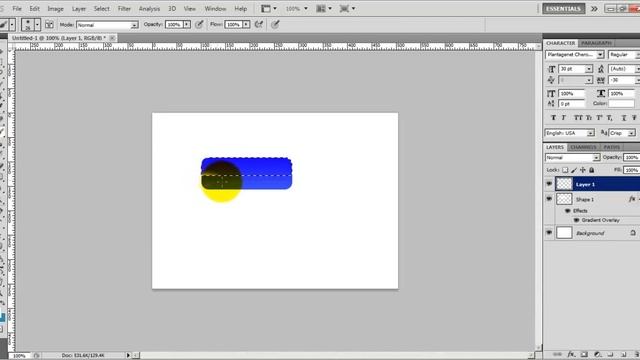Screen dimensions: 640x360
Task: Toggle the Brush panel icon in the options bar
Action: 49,25
